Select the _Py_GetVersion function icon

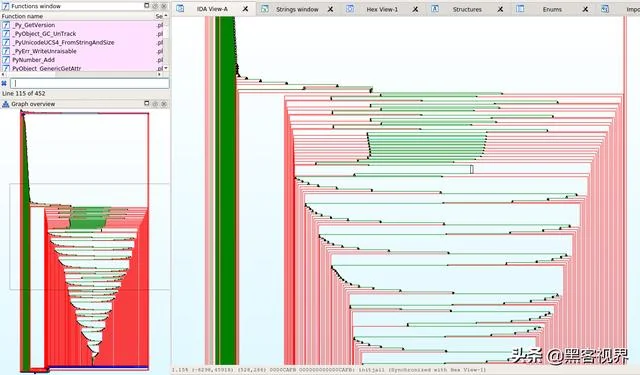click(x=6, y=25)
